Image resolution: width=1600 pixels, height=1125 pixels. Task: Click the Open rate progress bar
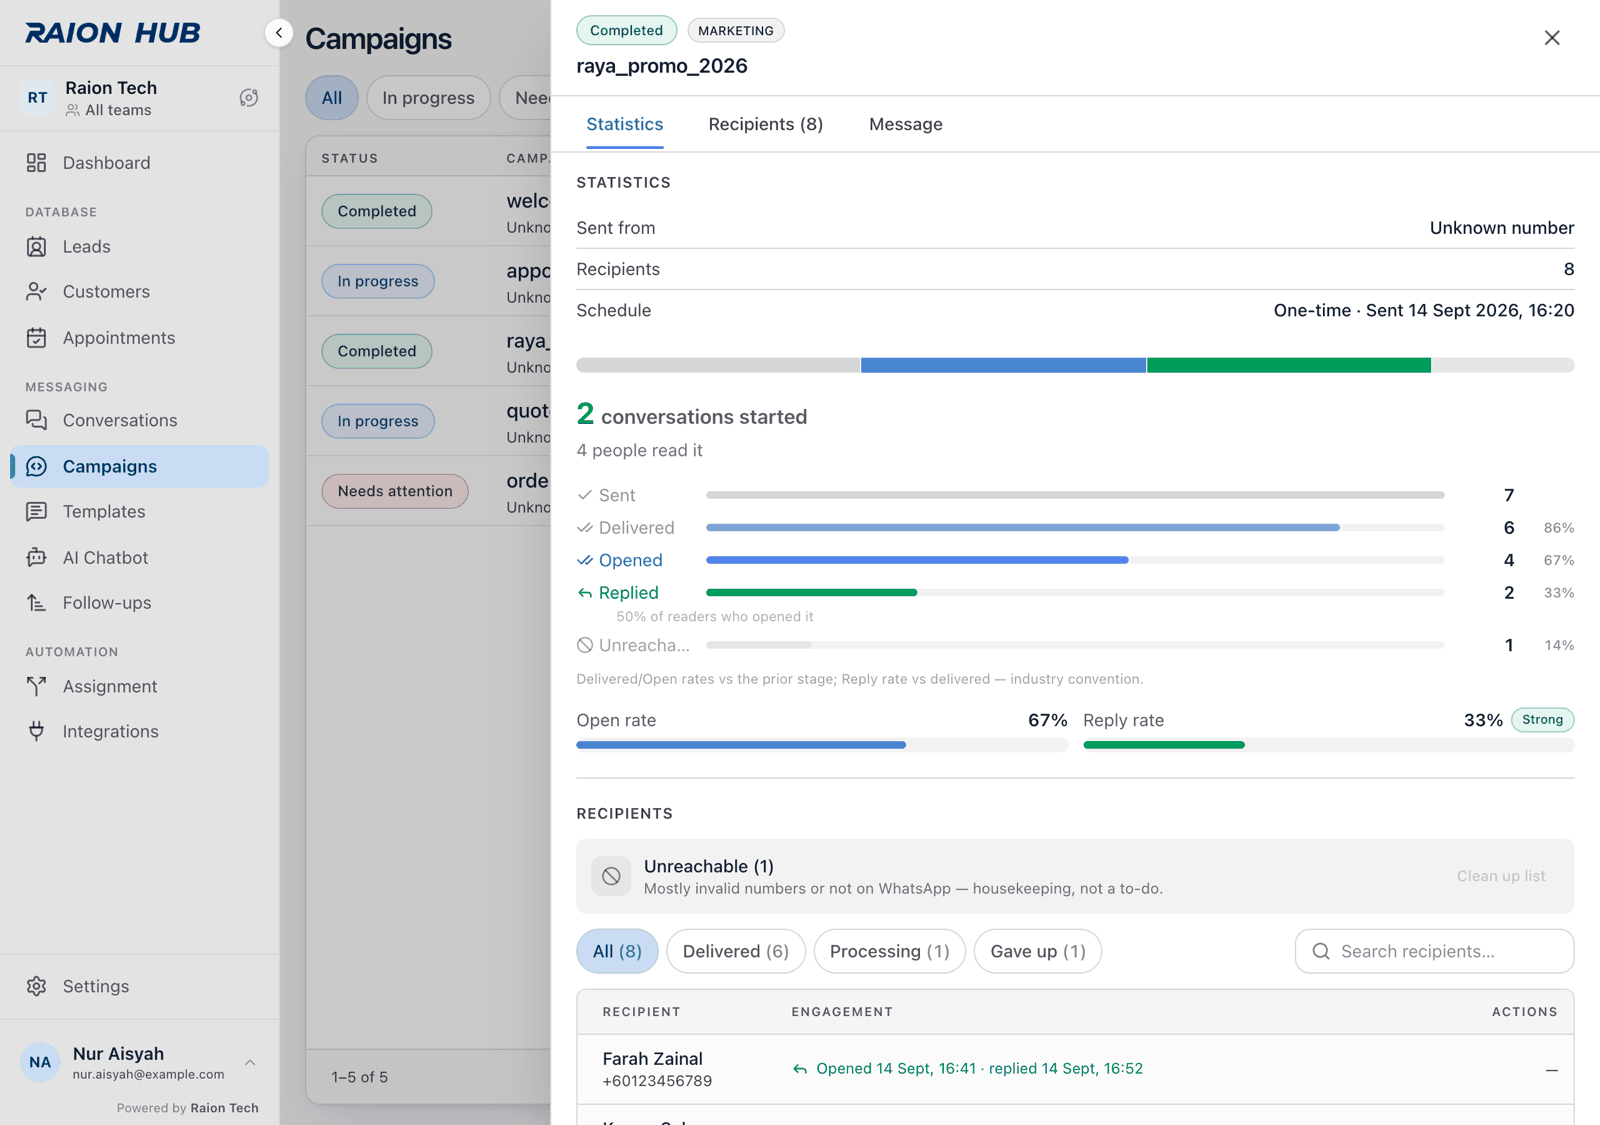(x=822, y=745)
